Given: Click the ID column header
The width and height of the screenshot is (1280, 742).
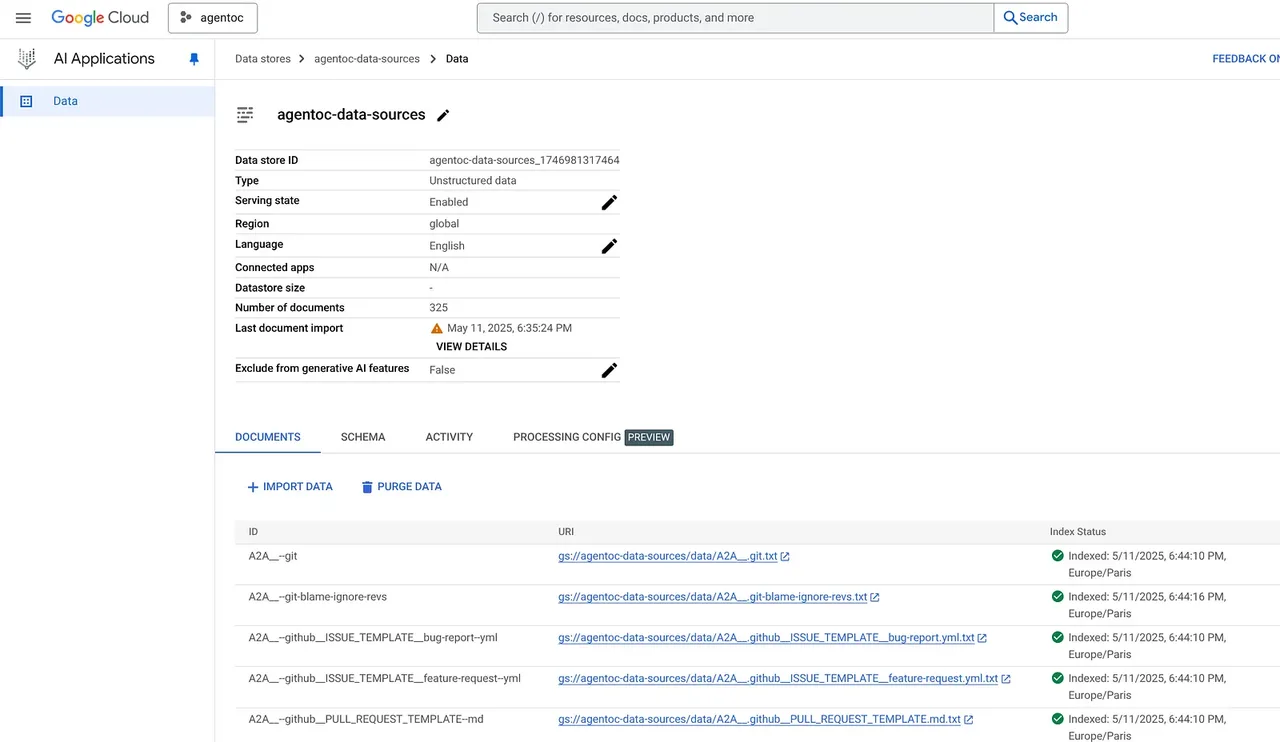Looking at the screenshot, I should tap(253, 532).
